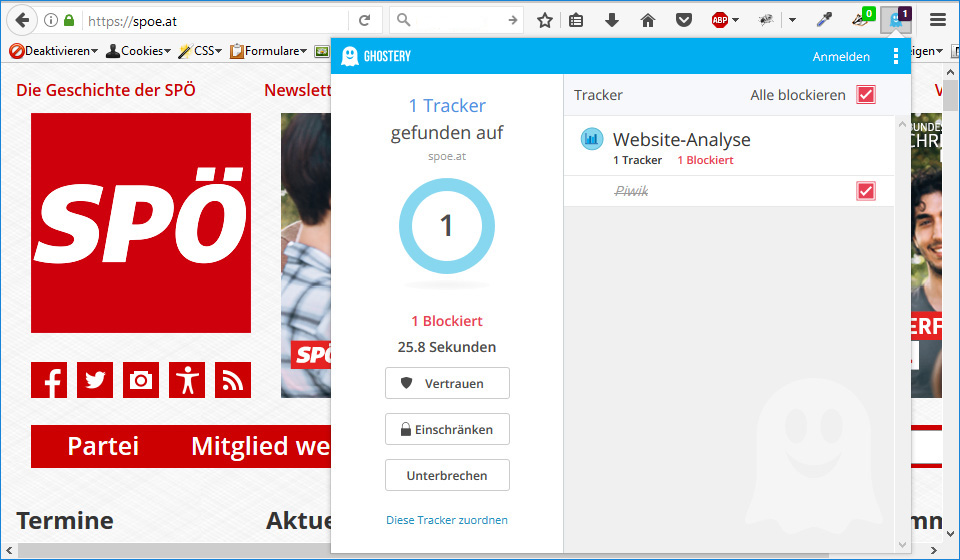Viewport: 960px width, 560px height.
Task: Open the Firefox hamburger menu
Action: (938, 20)
